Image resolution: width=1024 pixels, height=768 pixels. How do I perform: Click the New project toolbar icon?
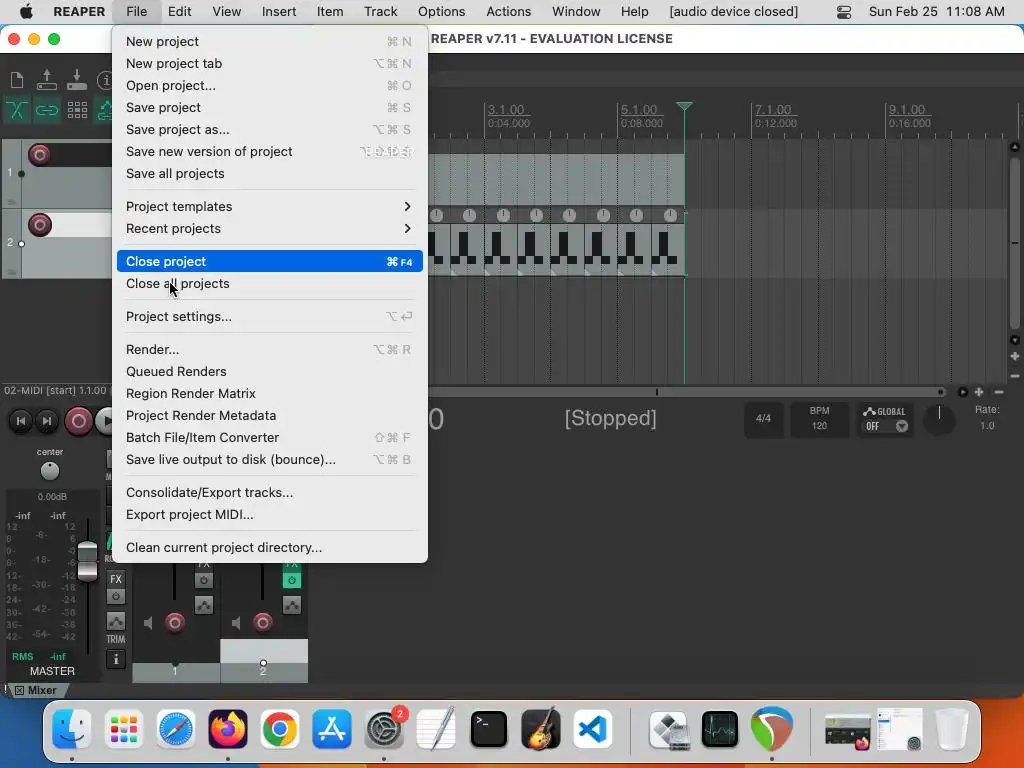[x=17, y=80]
